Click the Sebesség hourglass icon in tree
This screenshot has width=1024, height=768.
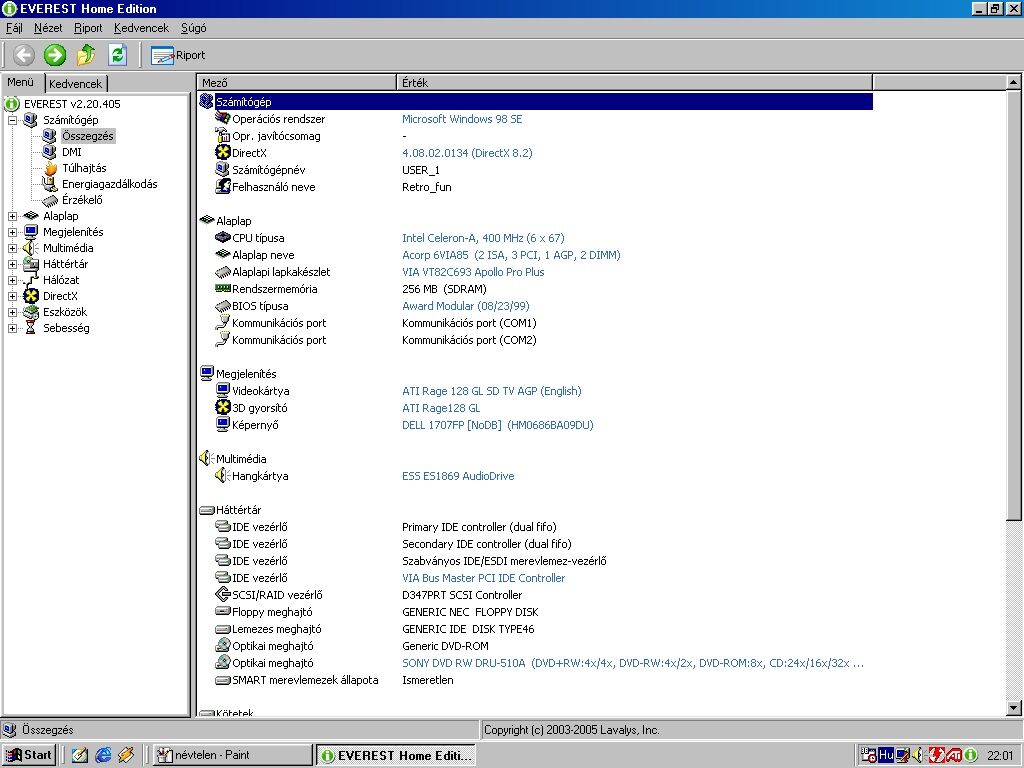pyautogui.click(x=31, y=328)
